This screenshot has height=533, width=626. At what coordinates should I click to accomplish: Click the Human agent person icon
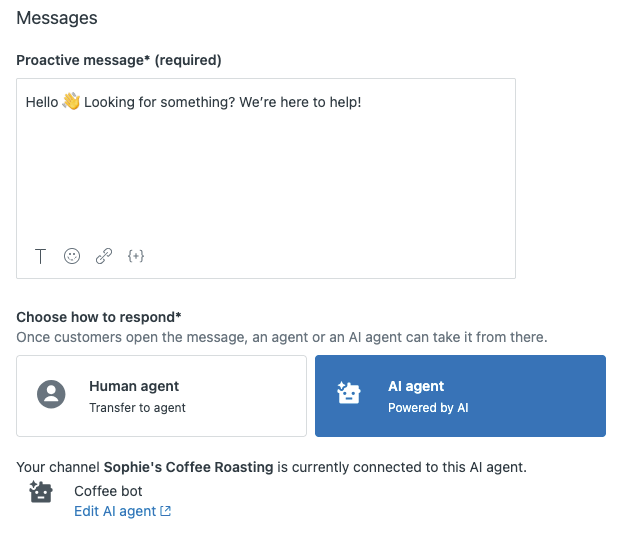tap(51, 395)
